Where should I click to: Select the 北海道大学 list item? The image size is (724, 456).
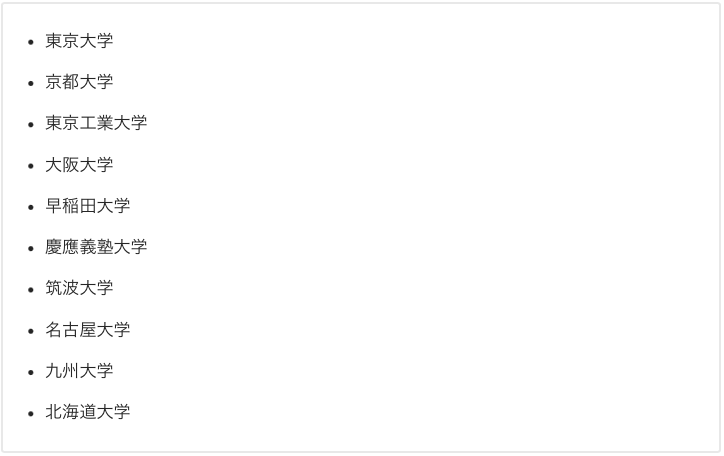[88, 412]
